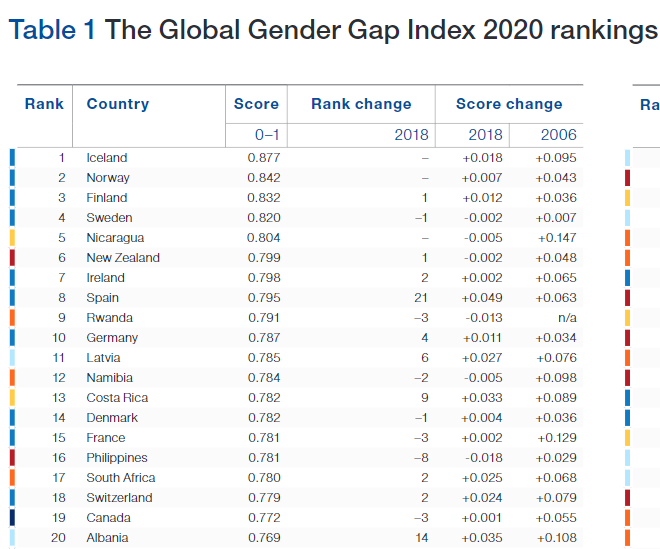This screenshot has width=660, height=549.
Task: Select the Score column header
Action: tap(256, 104)
